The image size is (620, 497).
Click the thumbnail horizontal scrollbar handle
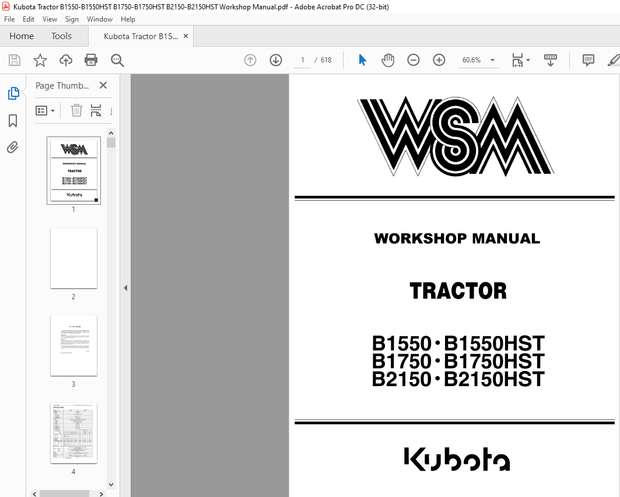tap(64, 494)
